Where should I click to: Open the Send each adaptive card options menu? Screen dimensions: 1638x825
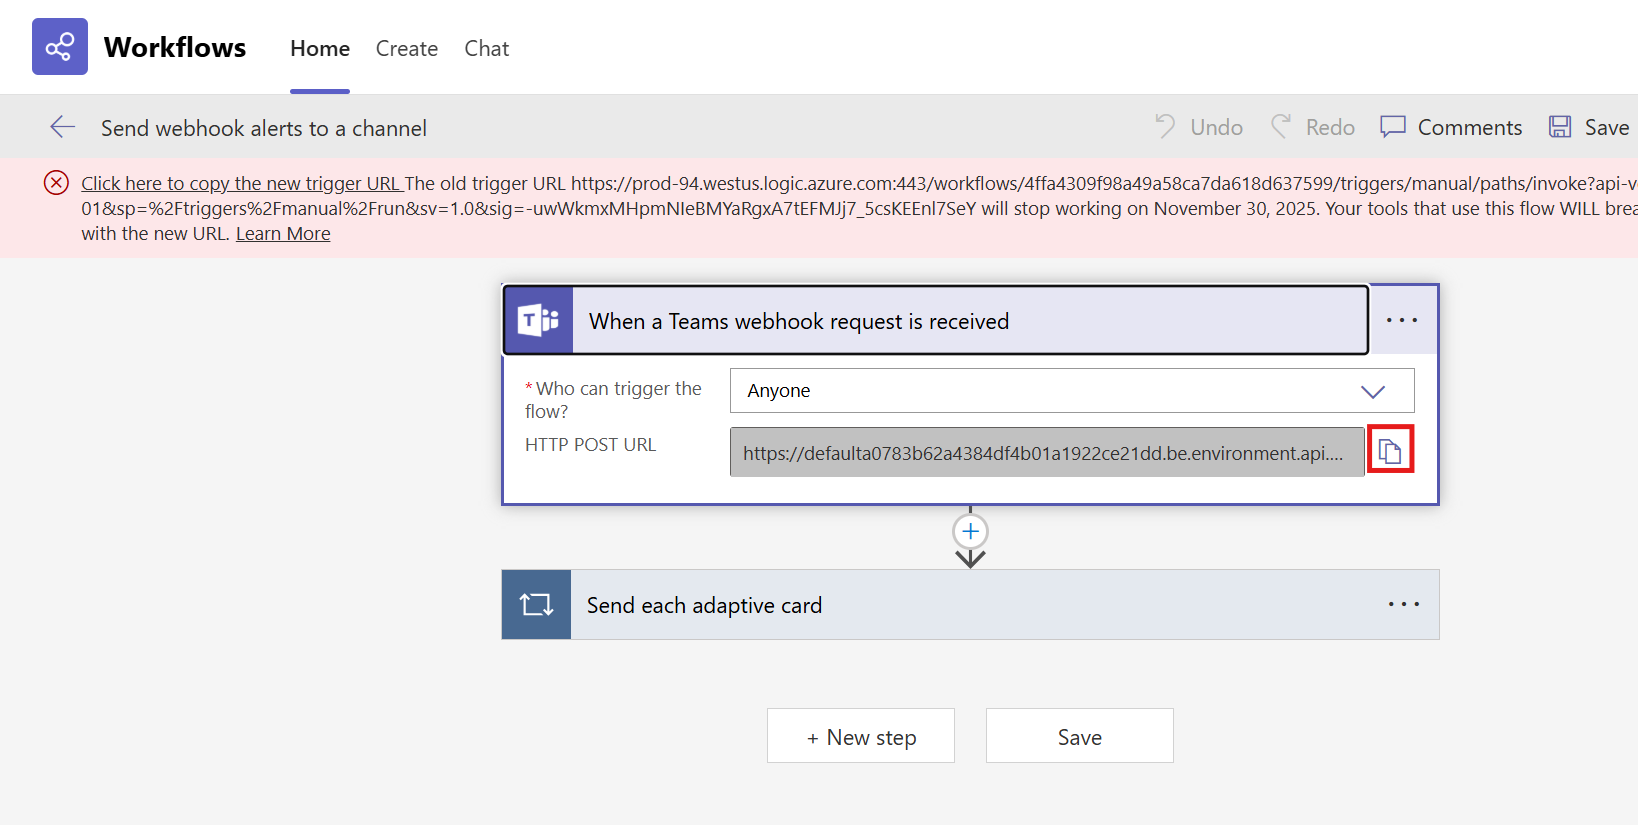click(1403, 604)
